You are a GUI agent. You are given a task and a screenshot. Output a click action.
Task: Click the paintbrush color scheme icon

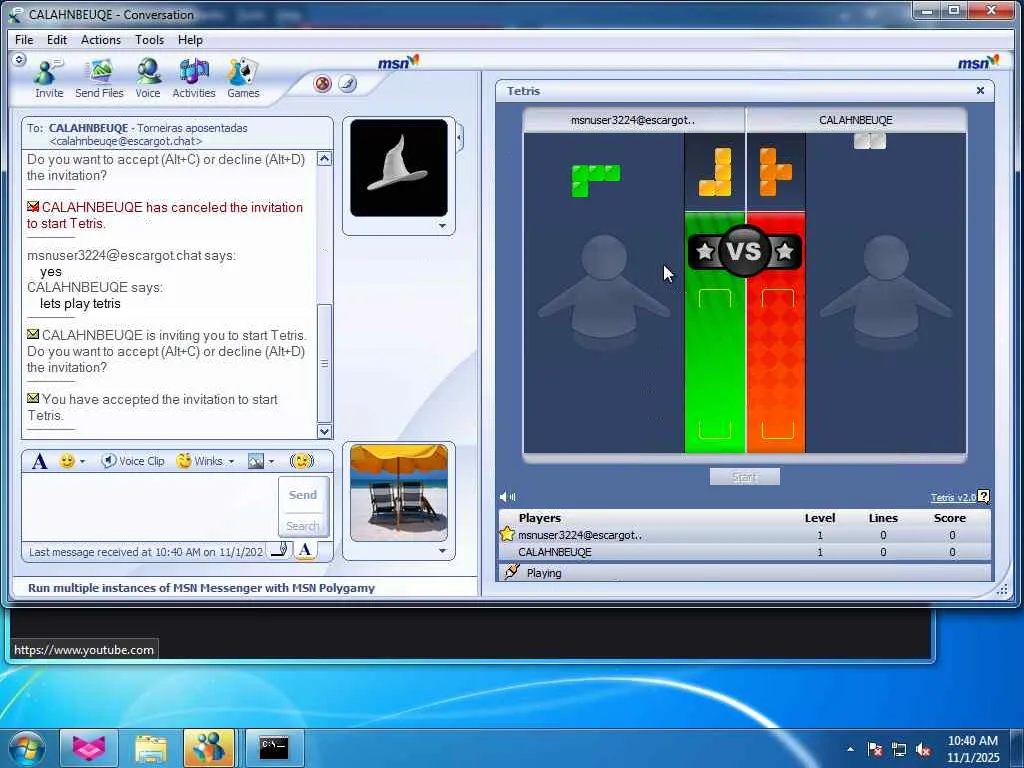(347, 84)
